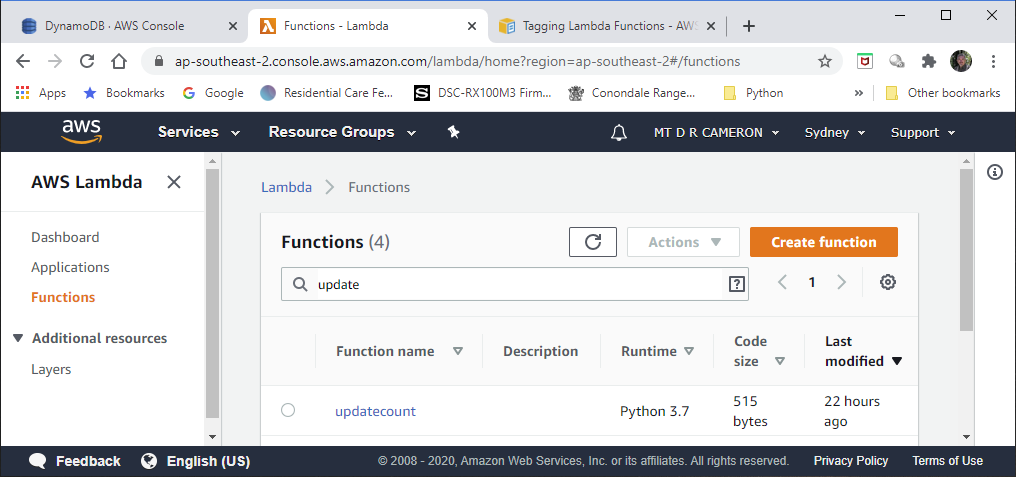Close the AWS Lambda side navigation
This screenshot has width=1016, height=477.
tap(174, 182)
